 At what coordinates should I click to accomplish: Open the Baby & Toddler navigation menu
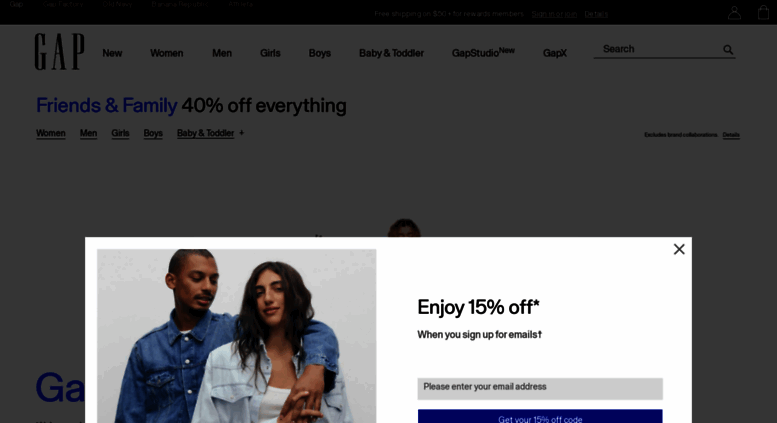391,53
